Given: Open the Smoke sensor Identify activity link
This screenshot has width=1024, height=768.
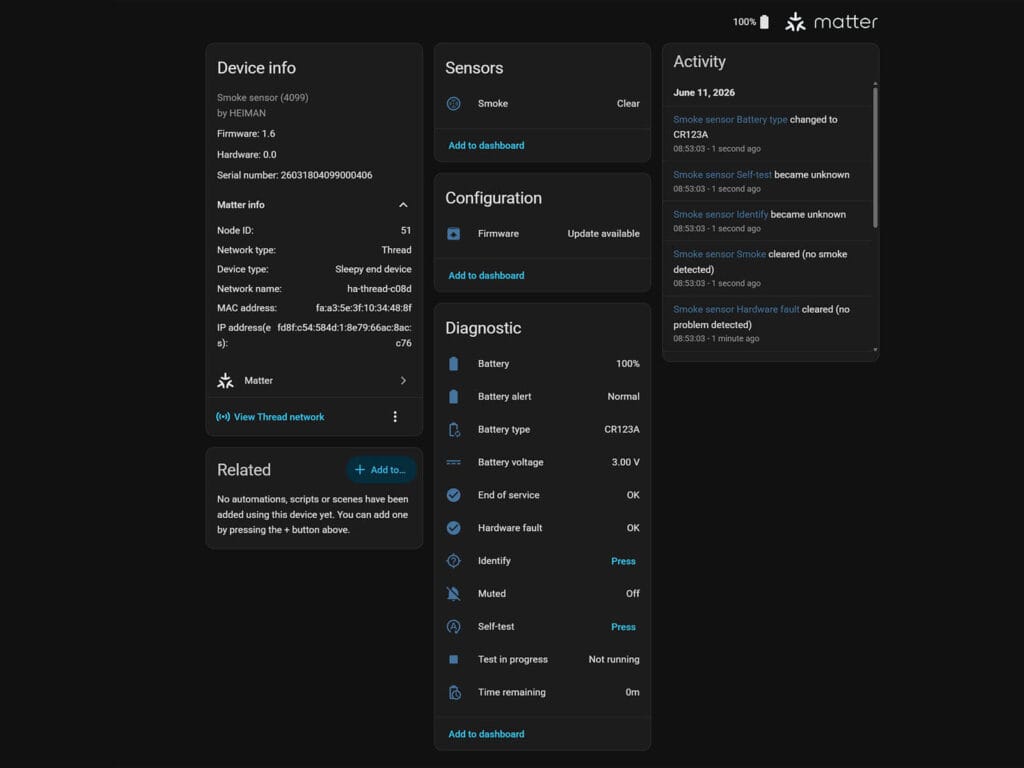Looking at the screenshot, I should coord(720,214).
